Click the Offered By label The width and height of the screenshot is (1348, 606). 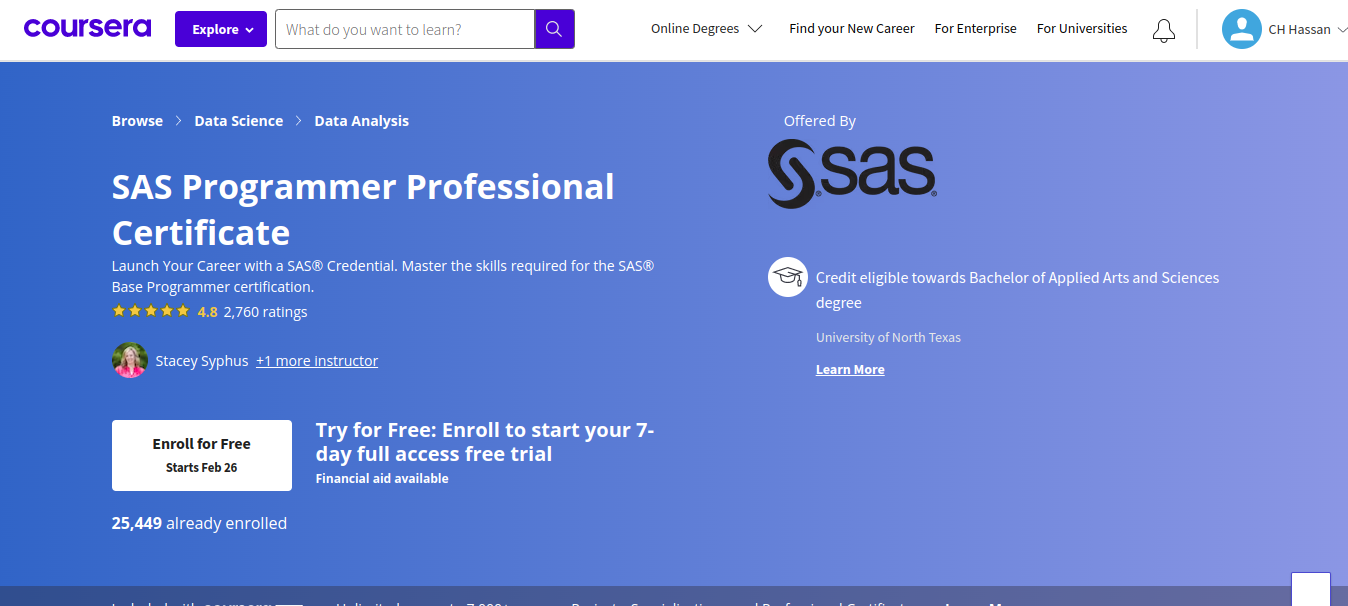820,121
